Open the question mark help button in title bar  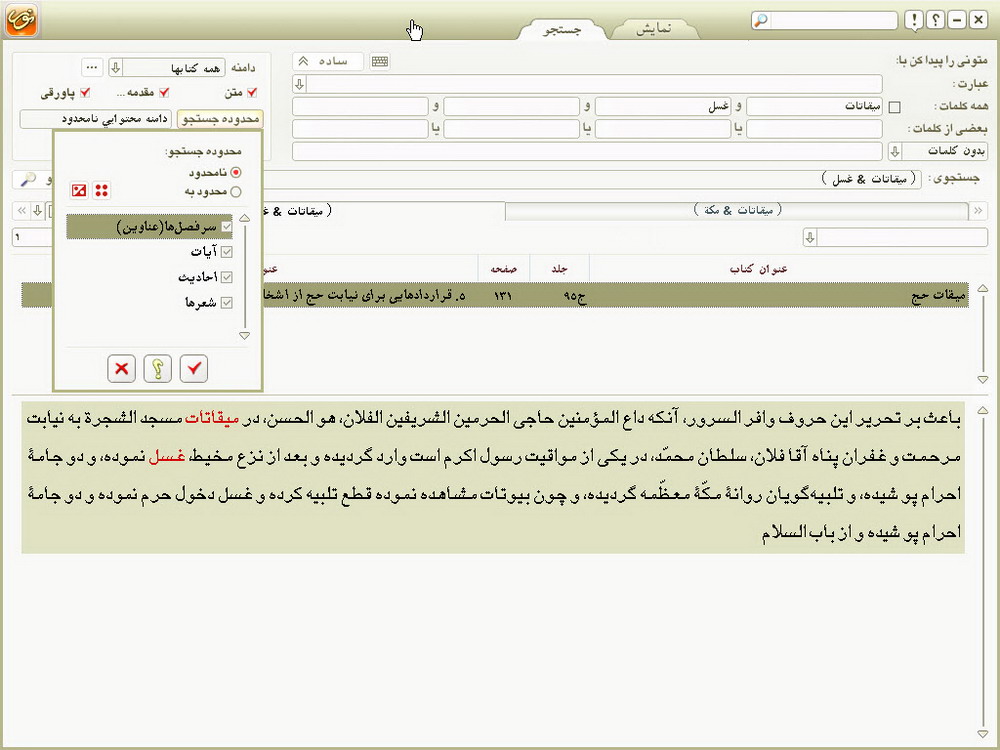coord(935,20)
